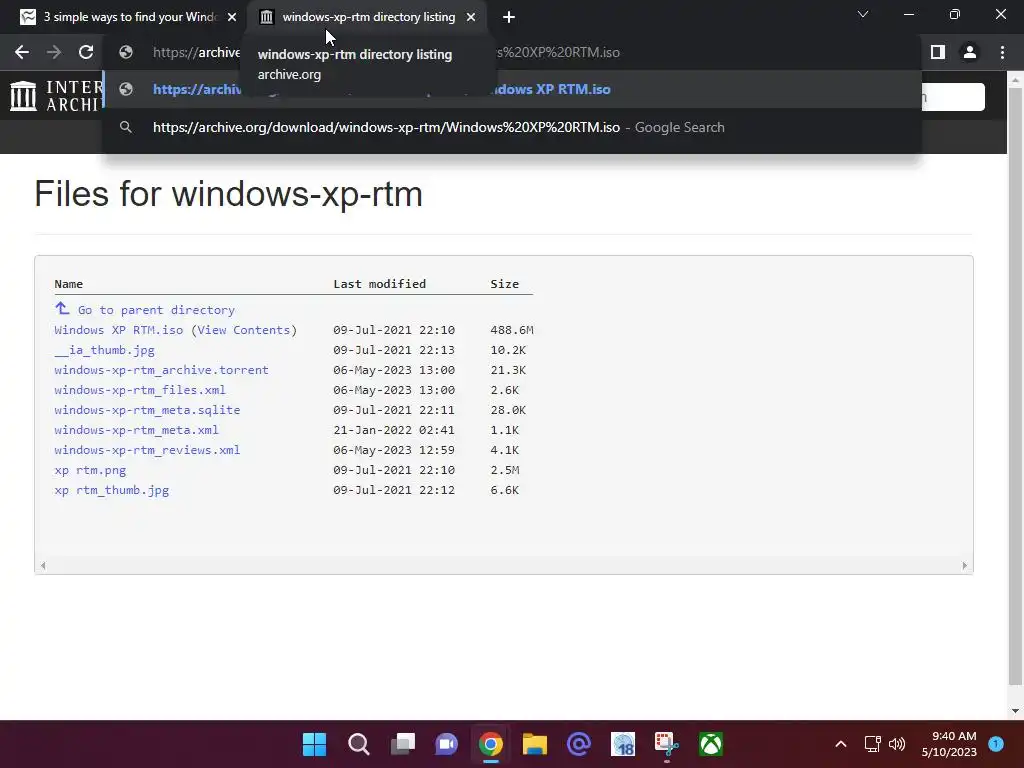This screenshot has height=768, width=1024.
Task: Close the windows-xp-rtm directory listing tab
Action: pos(471,18)
